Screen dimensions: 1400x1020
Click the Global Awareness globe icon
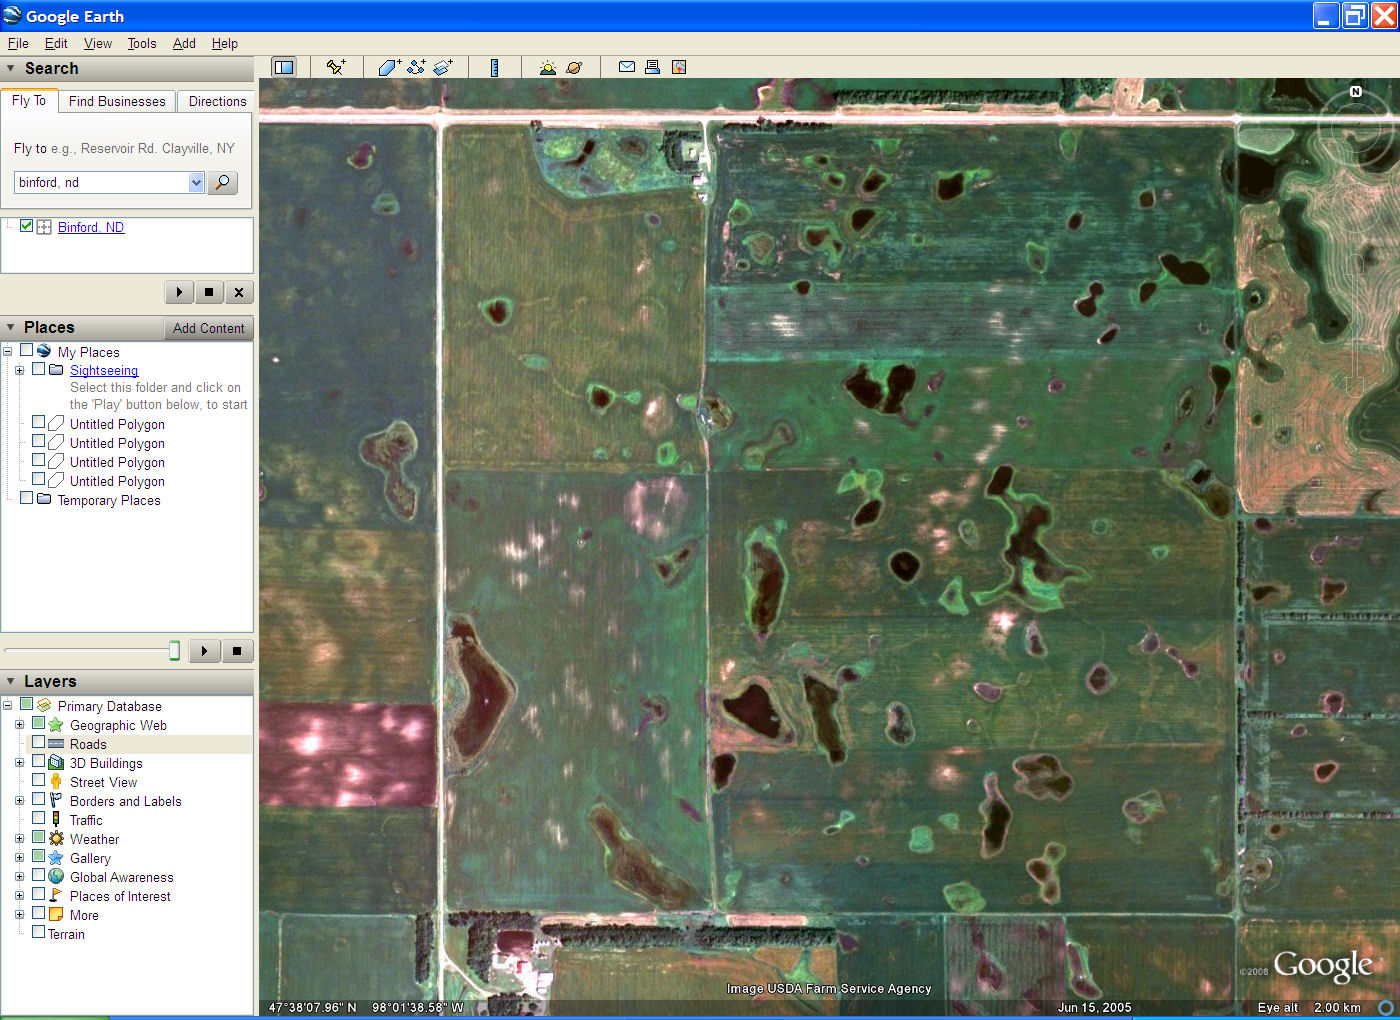(56, 877)
